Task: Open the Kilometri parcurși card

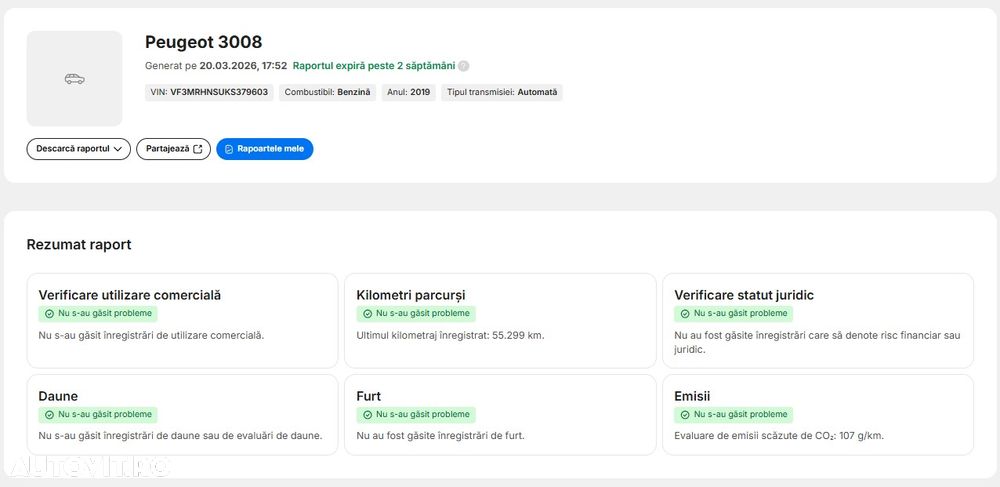Action: (x=500, y=321)
